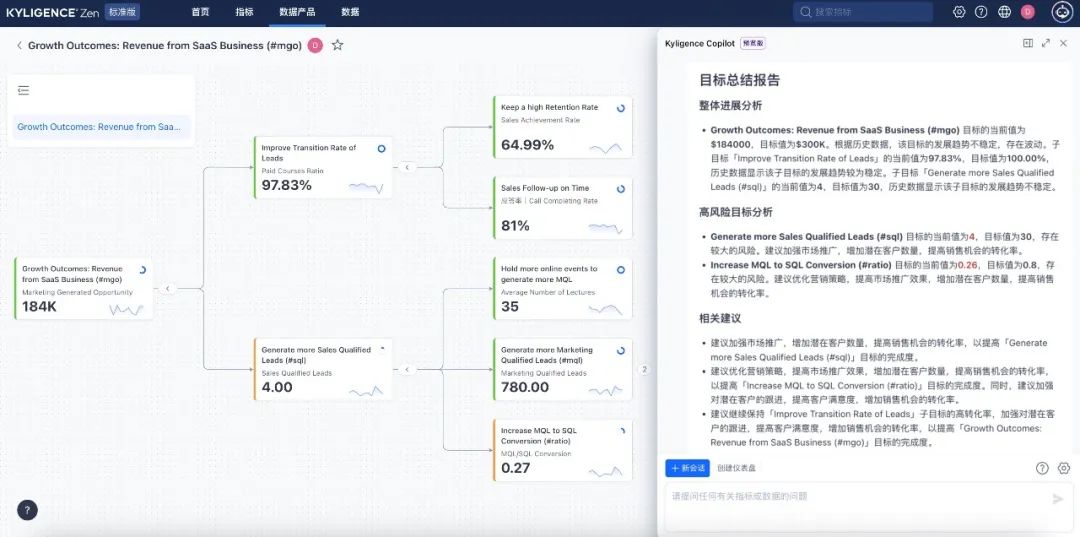This screenshot has height=537, width=1080.
Task: Click progress ring on Keep a high Retention Rate
Action: pyautogui.click(x=621, y=108)
